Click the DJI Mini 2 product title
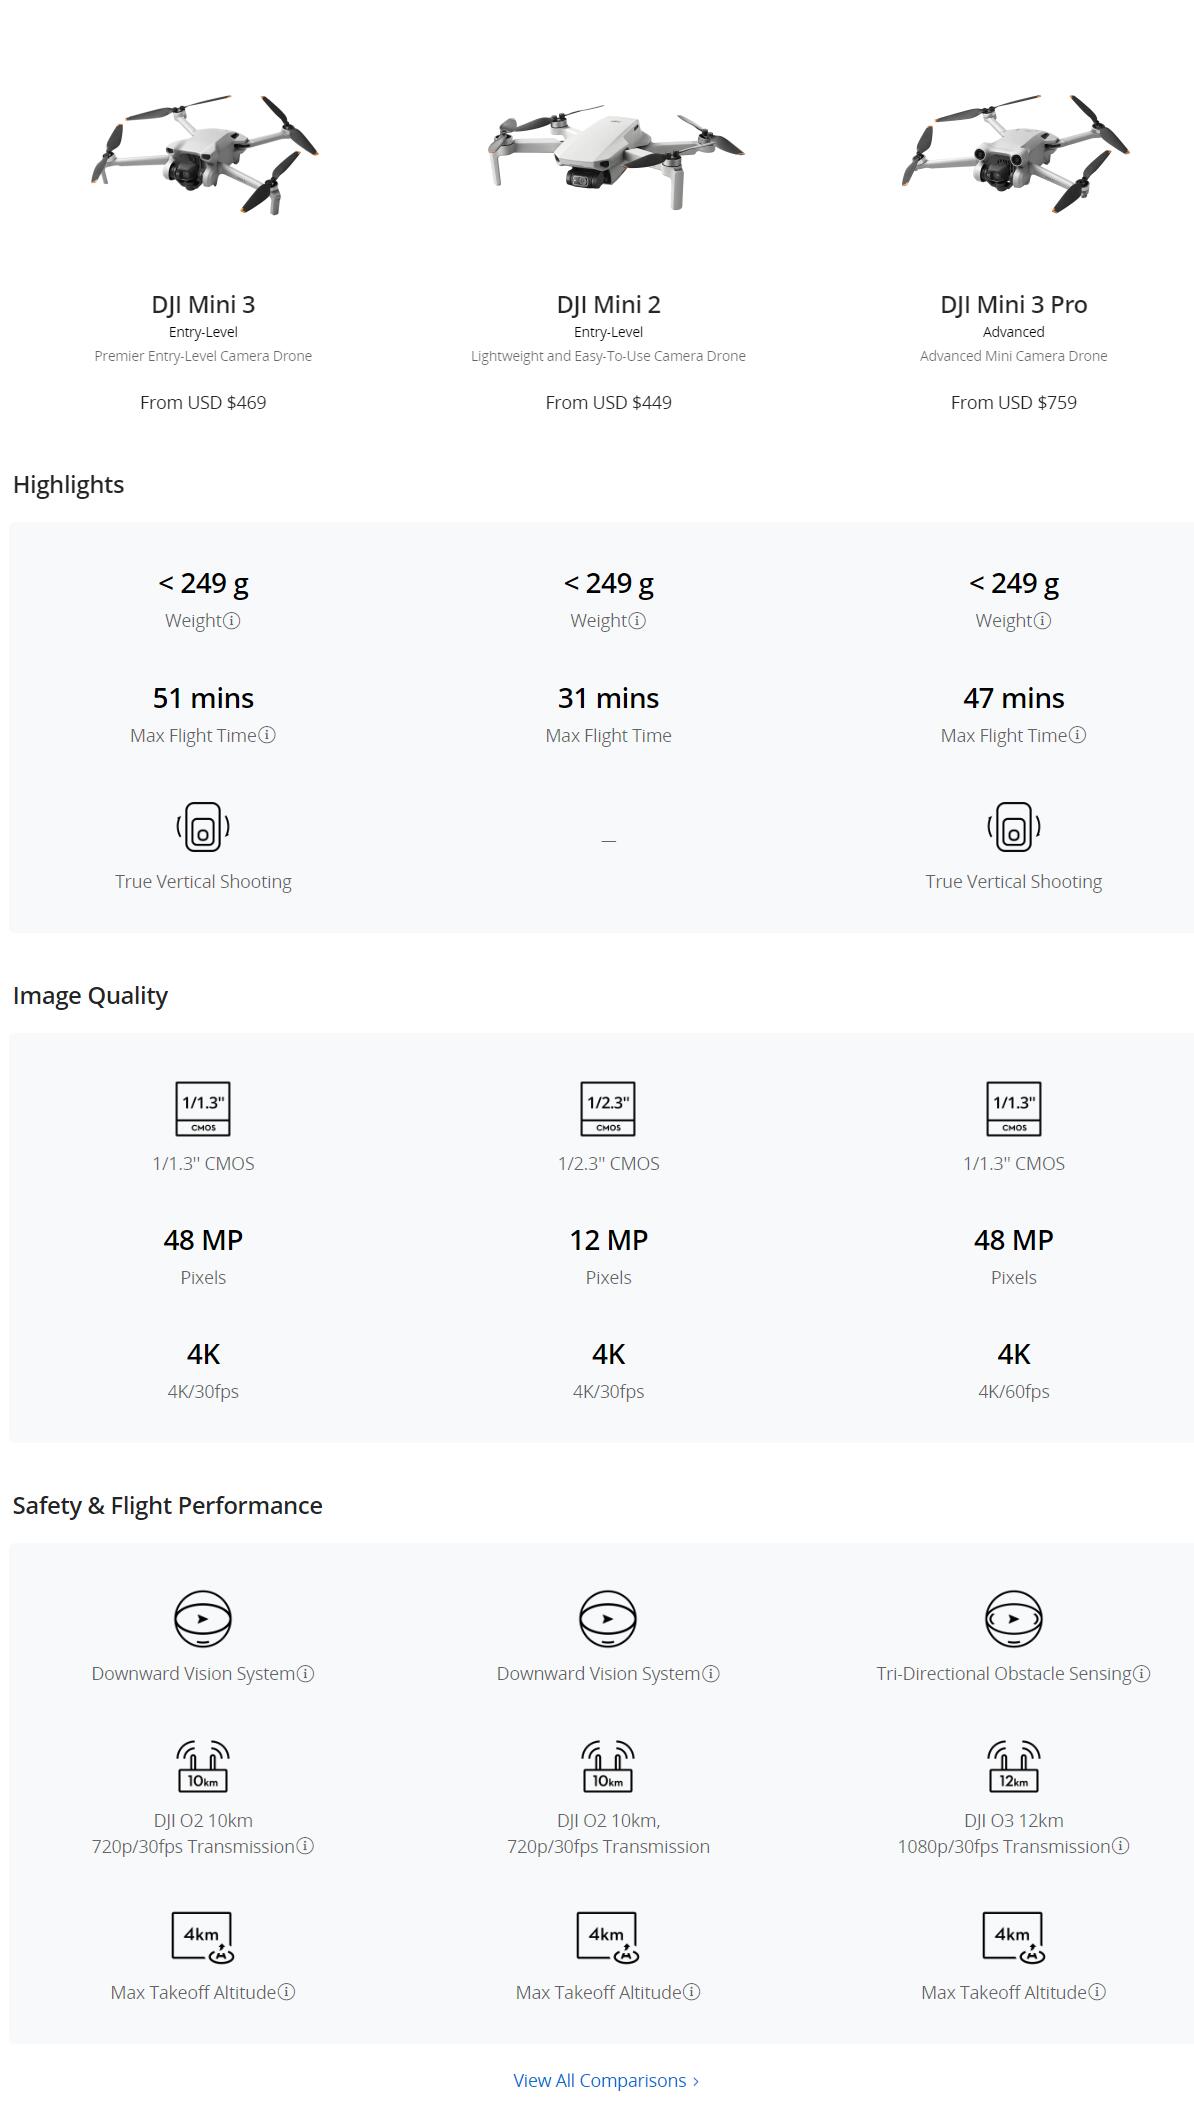This screenshot has height=2104, width=1194. pos(608,304)
